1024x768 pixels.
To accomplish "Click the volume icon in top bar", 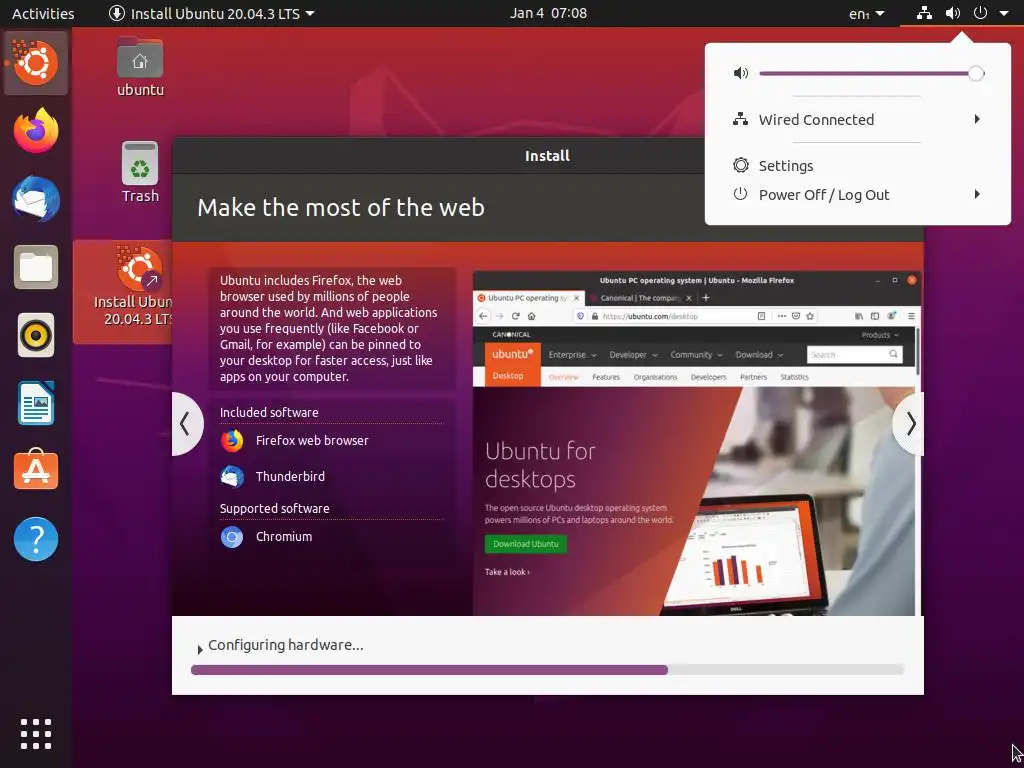I will pos(953,13).
